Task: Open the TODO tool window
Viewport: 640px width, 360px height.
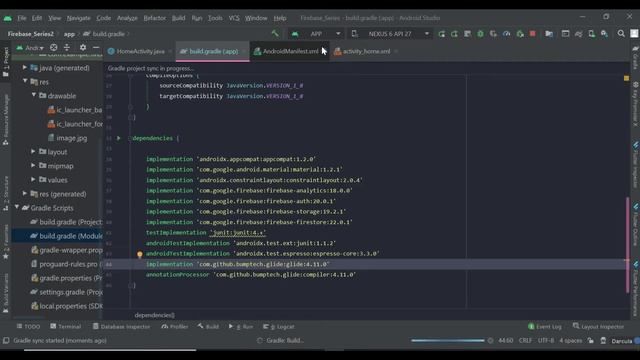Action: point(28,327)
